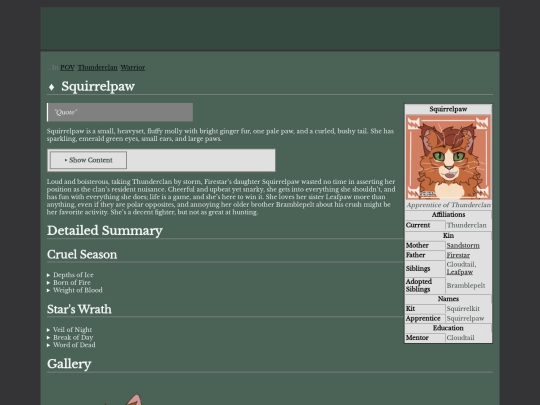Click Cloudtail in the Siblings row
Screen dimensions: 540x405
461,264
